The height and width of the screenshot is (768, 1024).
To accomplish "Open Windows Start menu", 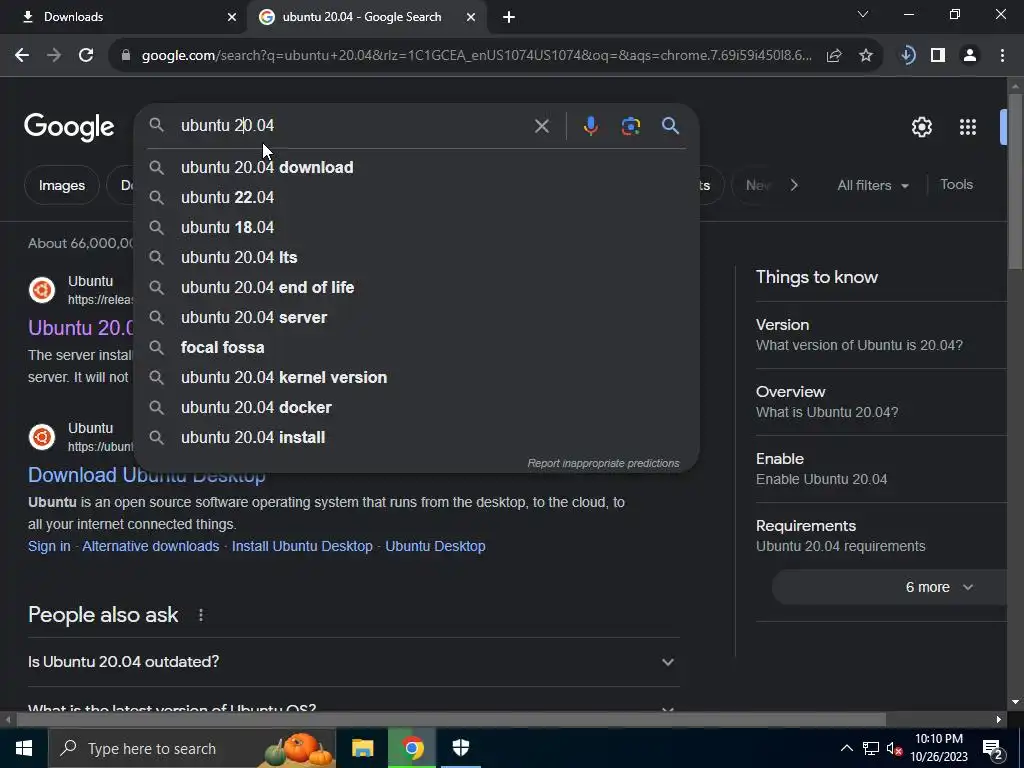I will tap(24, 748).
